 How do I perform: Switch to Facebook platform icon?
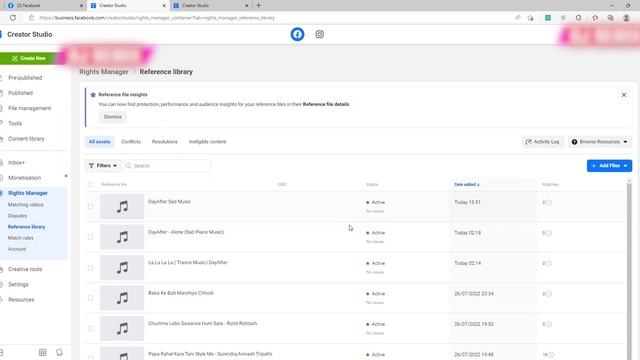tap(297, 34)
